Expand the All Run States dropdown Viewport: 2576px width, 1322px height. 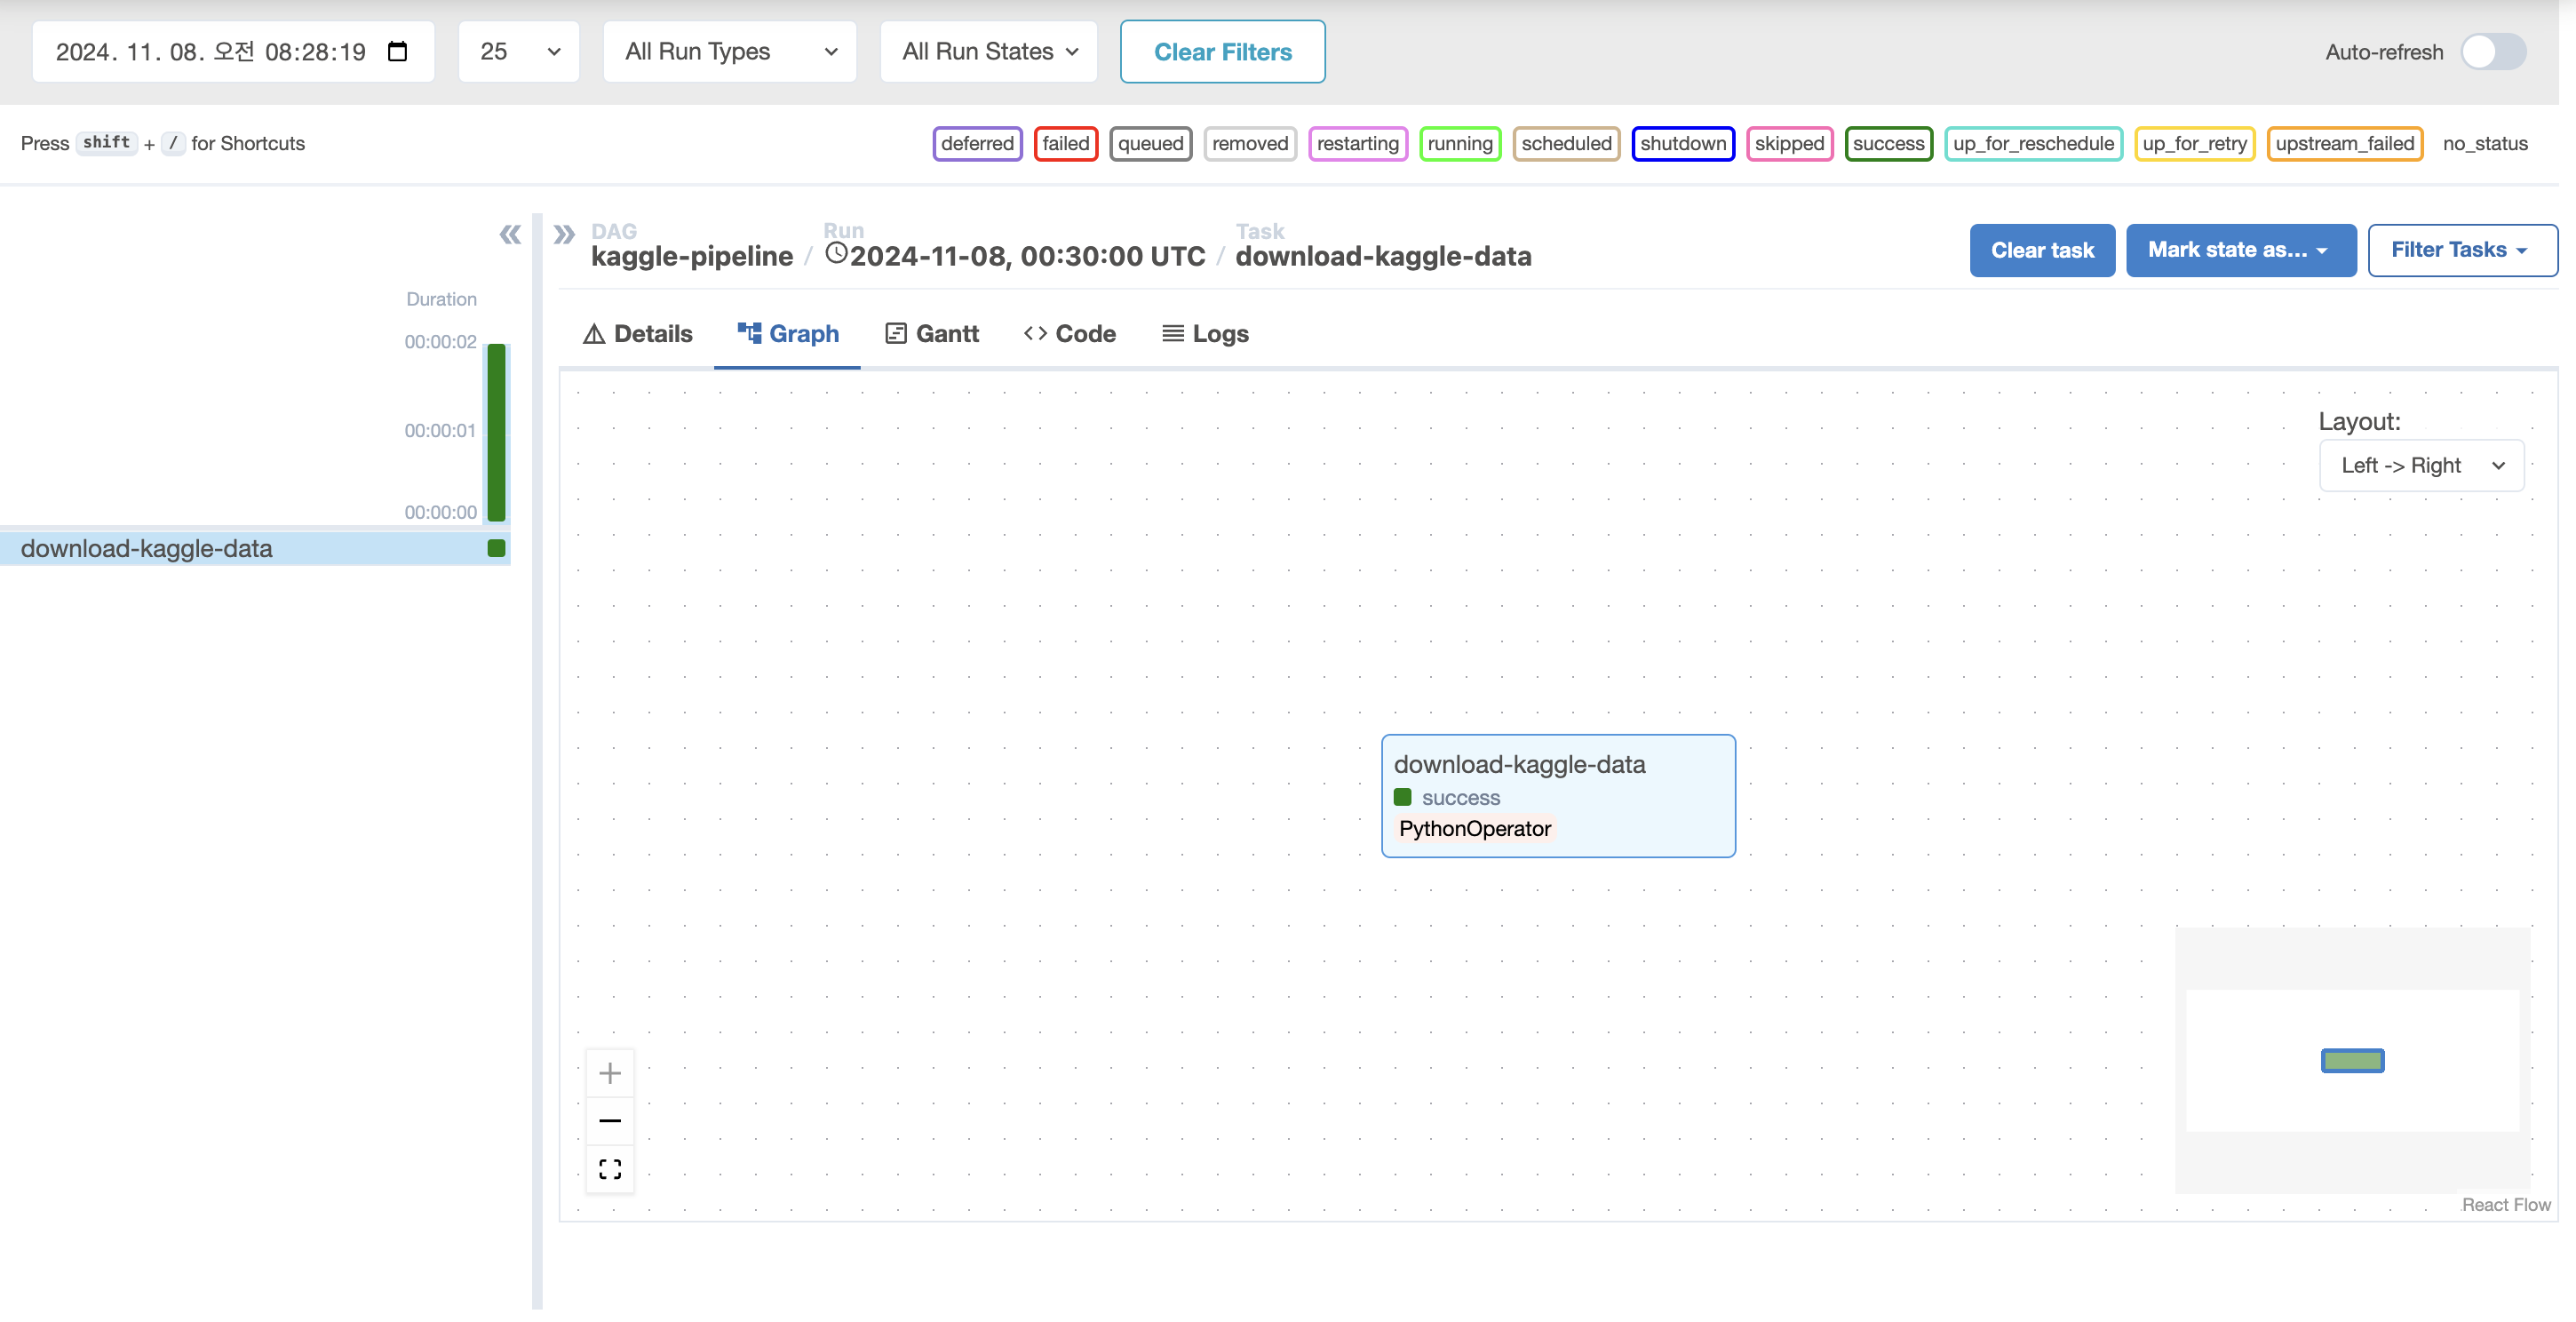988,51
